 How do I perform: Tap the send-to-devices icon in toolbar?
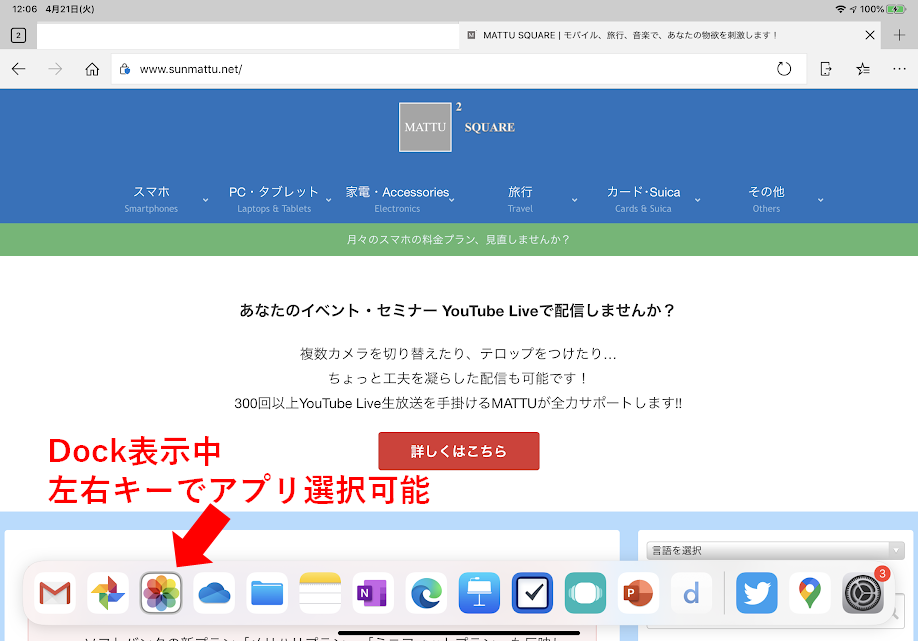tap(826, 69)
